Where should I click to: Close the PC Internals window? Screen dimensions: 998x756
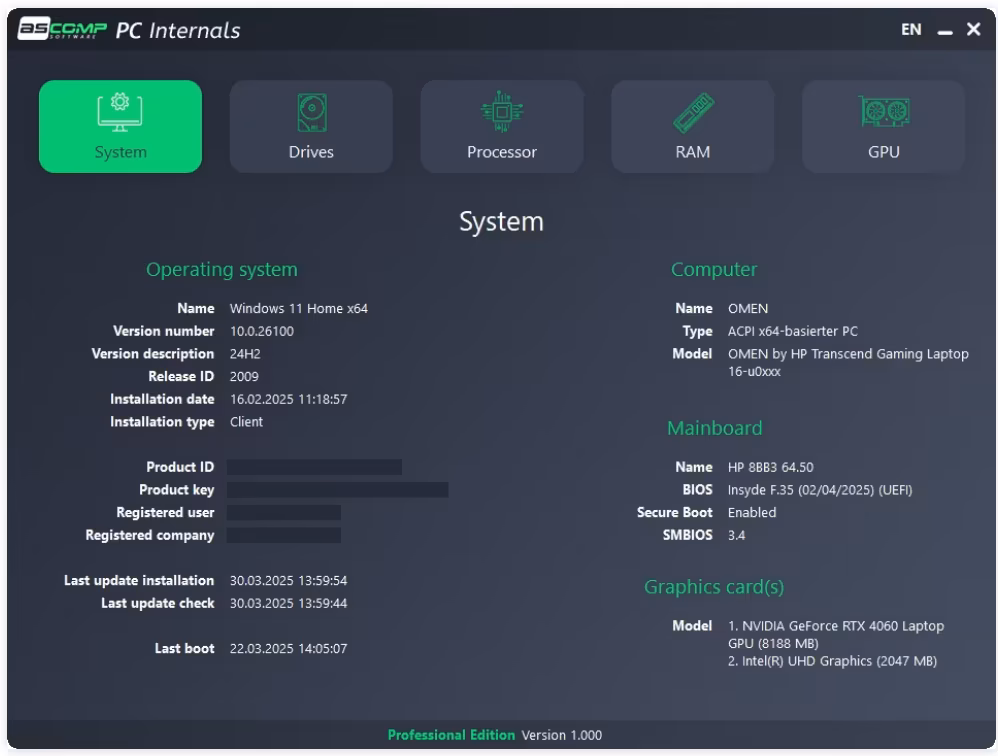(x=974, y=30)
